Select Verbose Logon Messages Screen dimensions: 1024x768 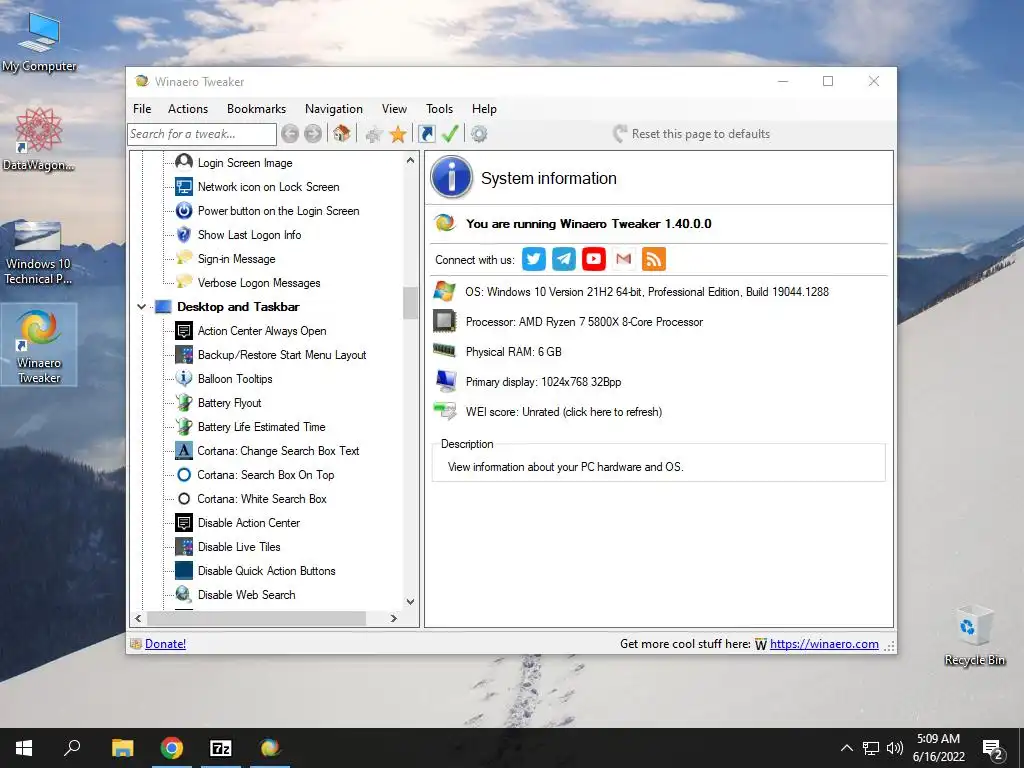click(x=259, y=283)
